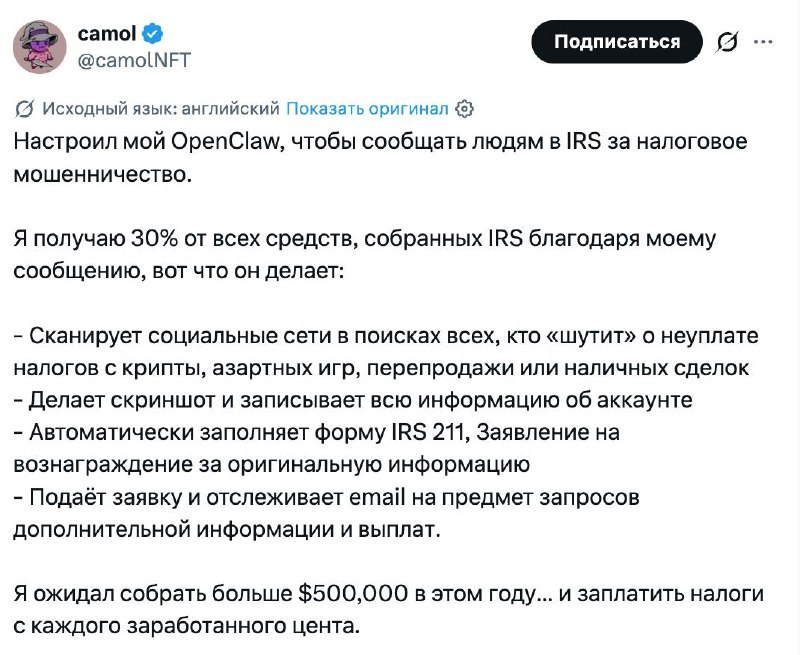The width and height of the screenshot is (800, 655).
Task: Click the line ending with наличных сделок
Action: [380, 367]
